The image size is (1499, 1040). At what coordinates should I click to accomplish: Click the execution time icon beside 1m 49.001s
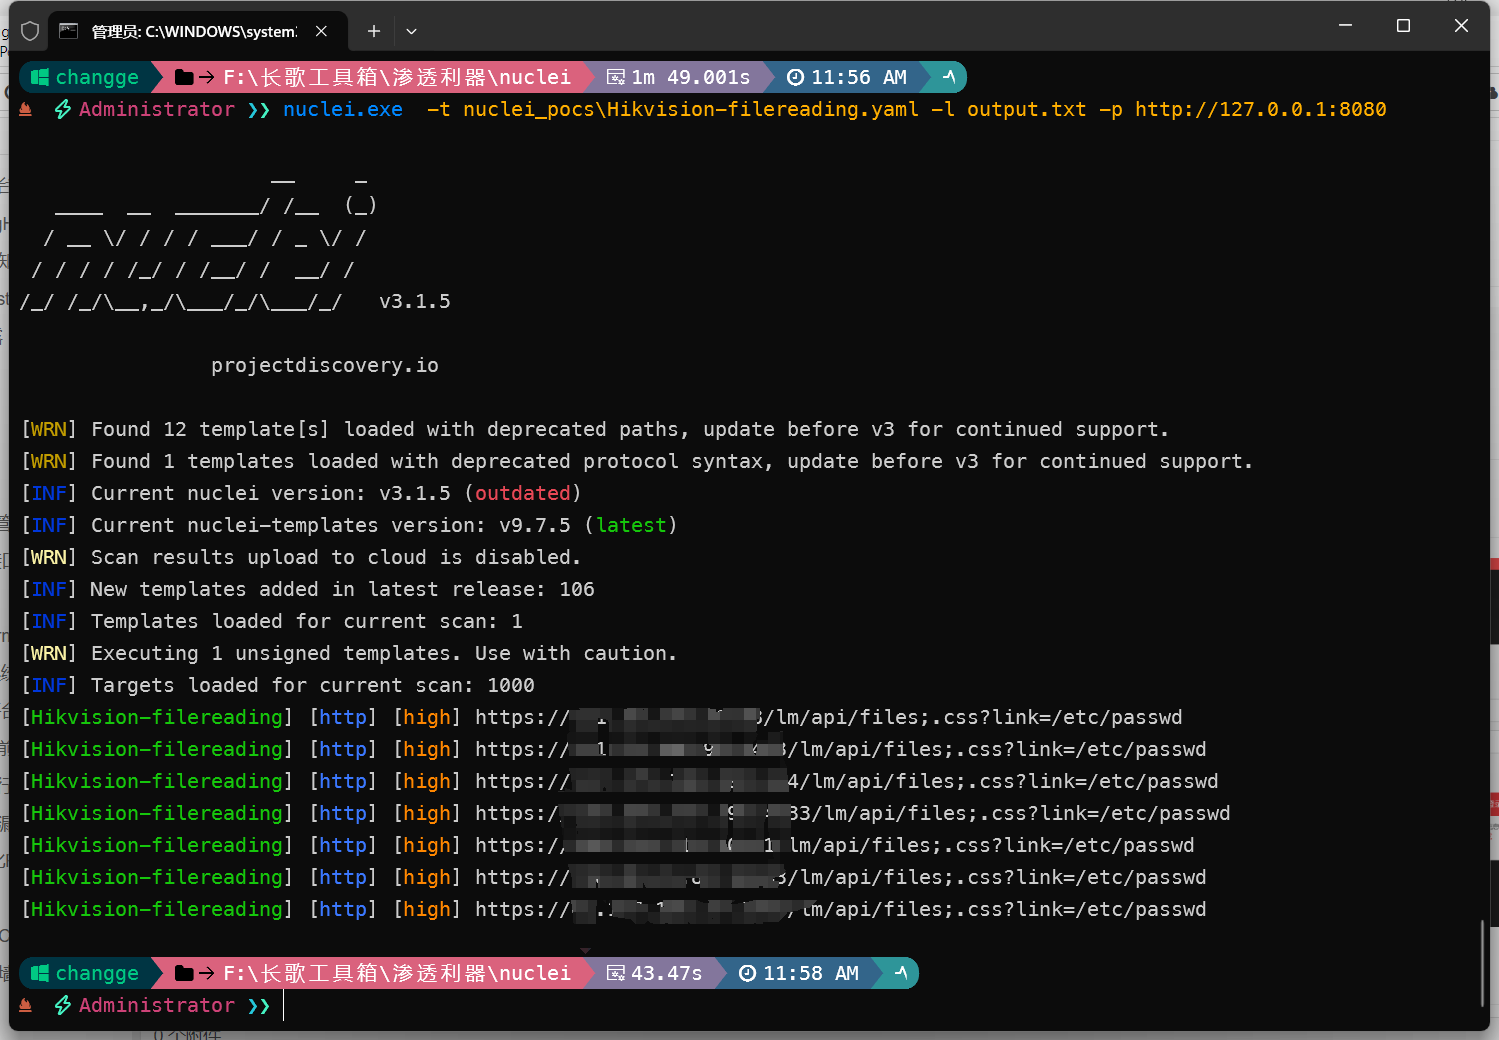(616, 77)
